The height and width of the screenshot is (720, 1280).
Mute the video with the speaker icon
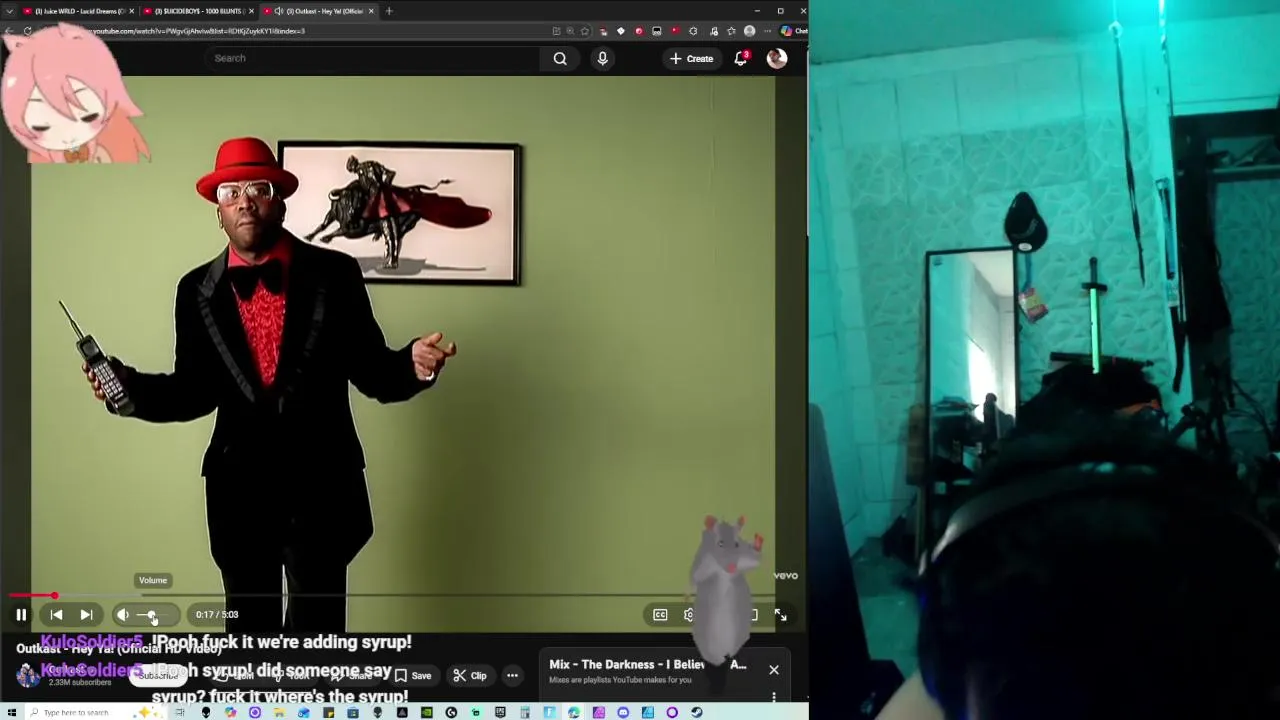point(122,615)
